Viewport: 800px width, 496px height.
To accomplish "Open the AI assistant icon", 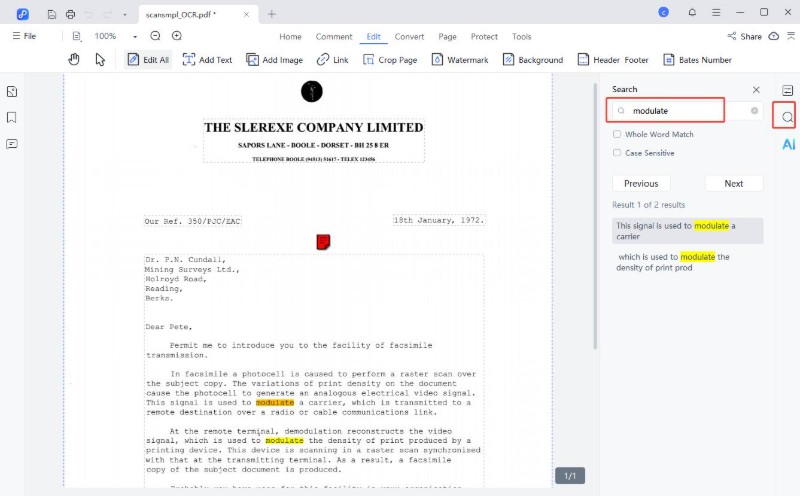I will click(788, 144).
